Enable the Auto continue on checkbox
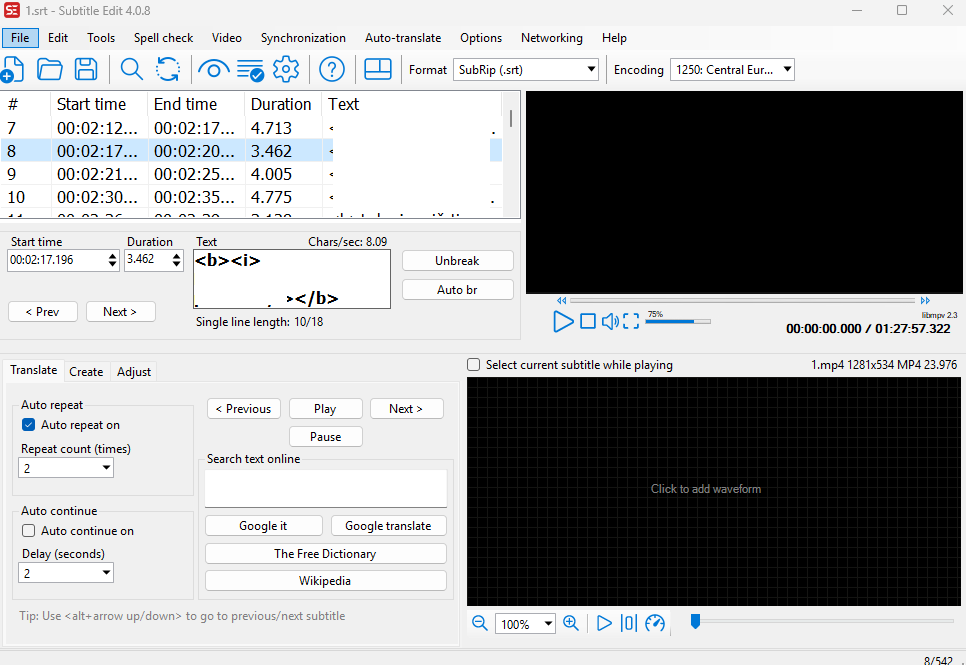 (x=29, y=531)
